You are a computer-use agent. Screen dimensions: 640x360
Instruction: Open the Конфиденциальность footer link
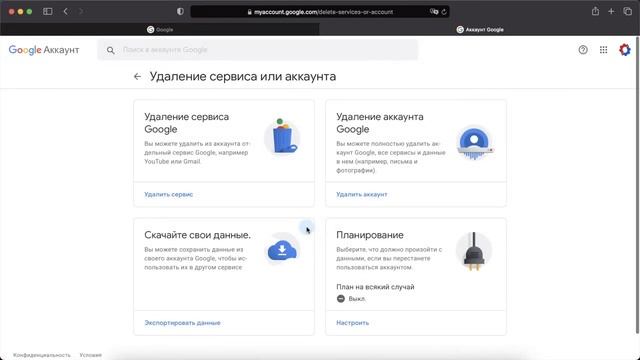point(42,355)
